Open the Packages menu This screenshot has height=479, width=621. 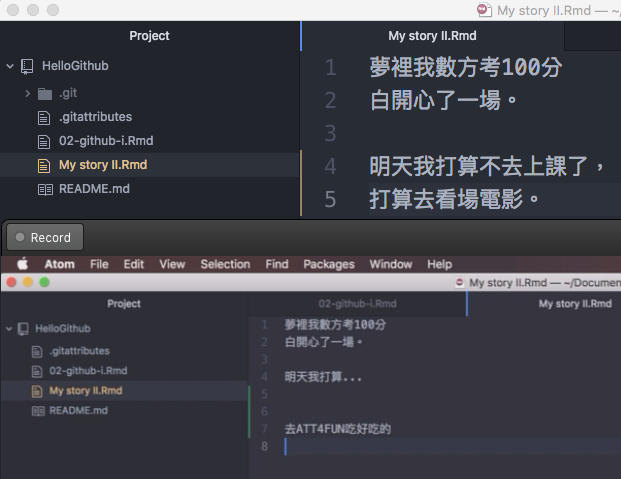click(329, 264)
